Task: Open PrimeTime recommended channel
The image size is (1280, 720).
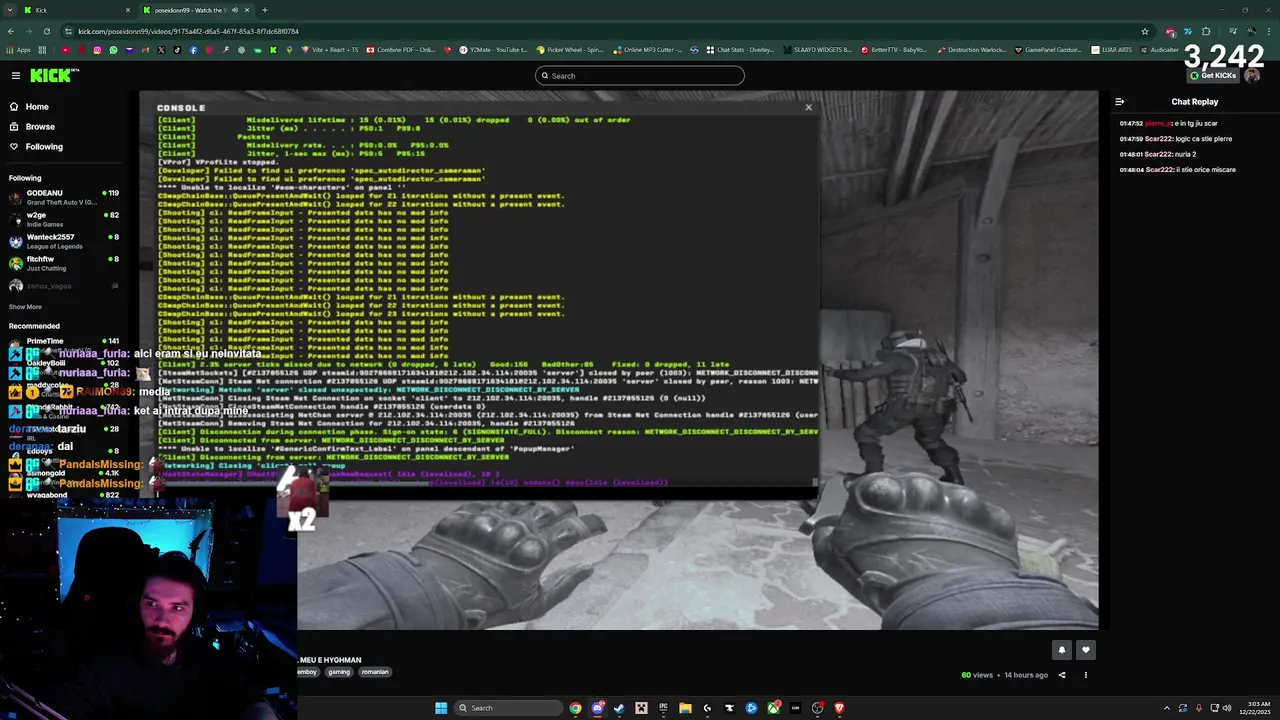Action: [62, 341]
